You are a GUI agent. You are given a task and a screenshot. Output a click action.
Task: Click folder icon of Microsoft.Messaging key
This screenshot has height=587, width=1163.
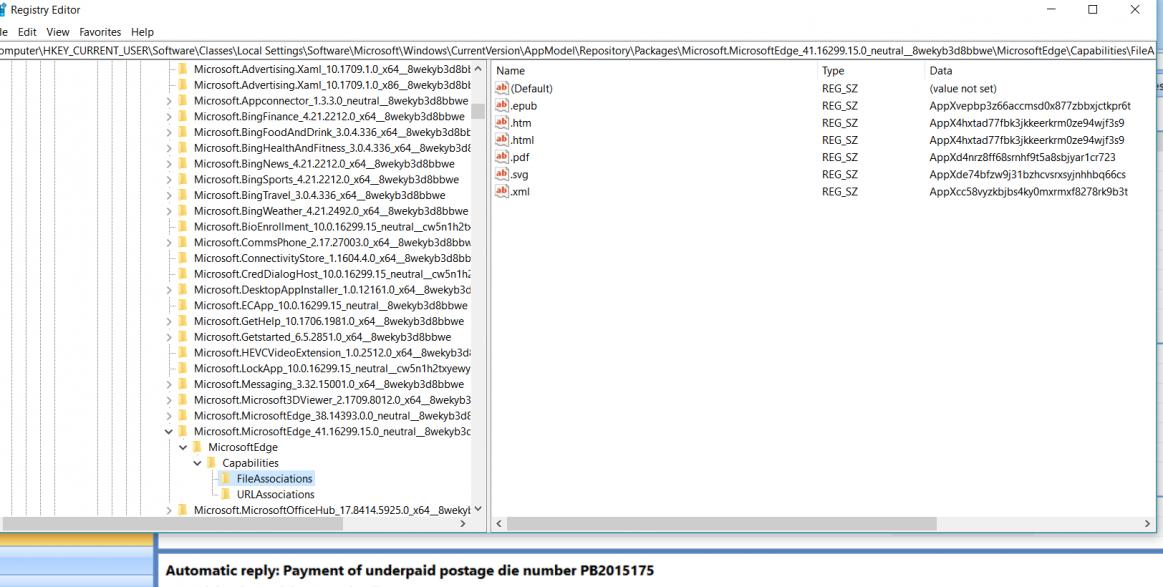point(182,384)
